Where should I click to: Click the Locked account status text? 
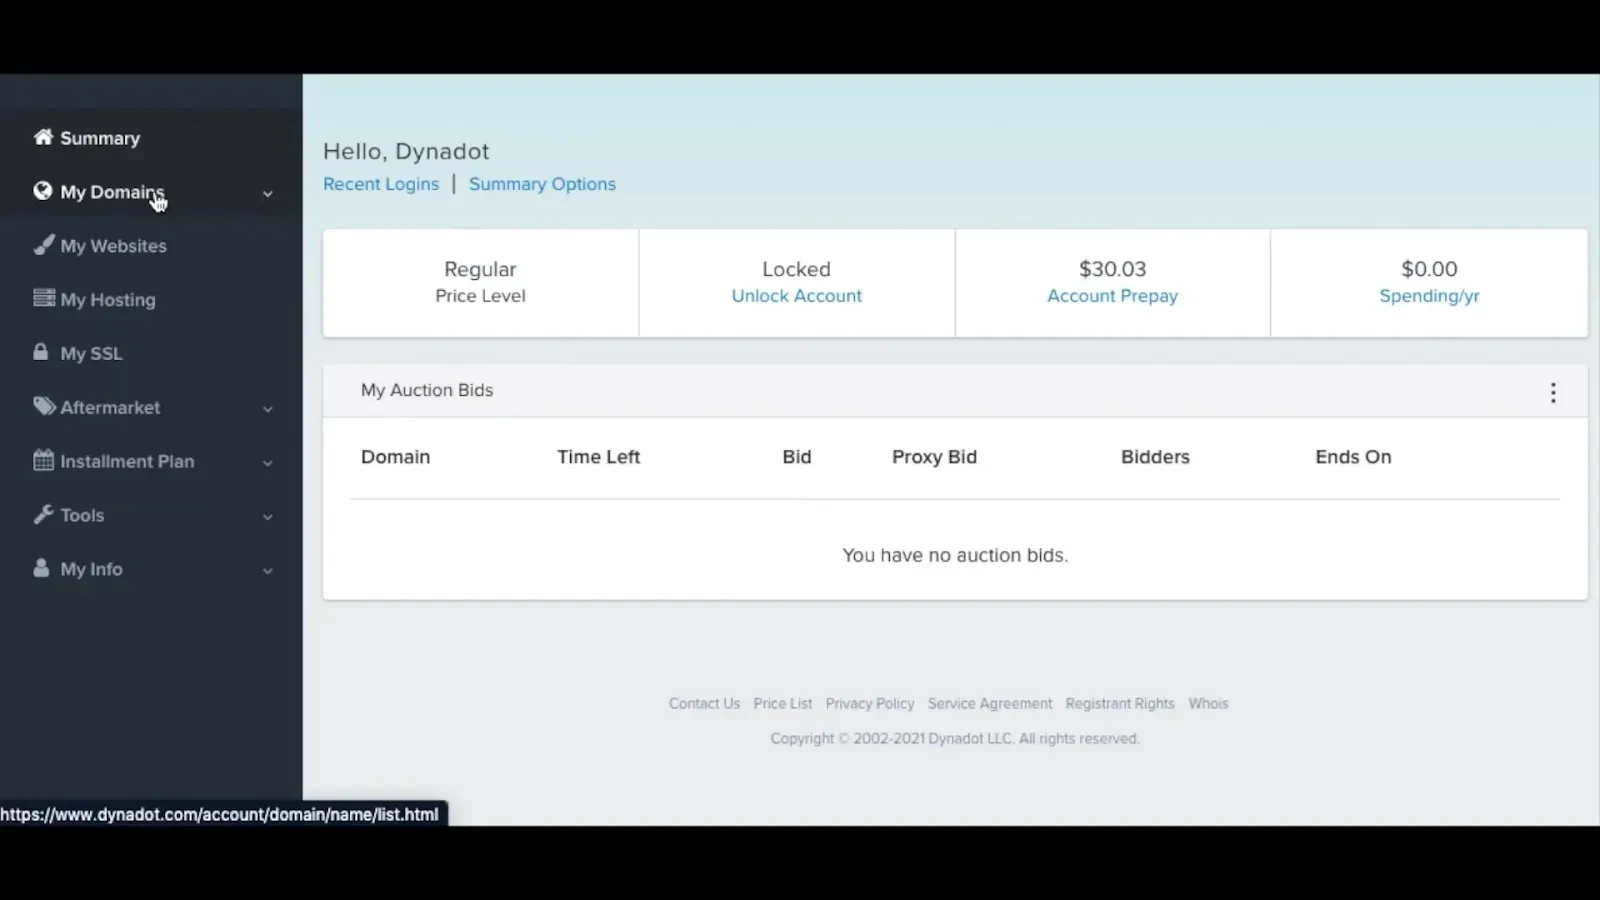coord(796,269)
